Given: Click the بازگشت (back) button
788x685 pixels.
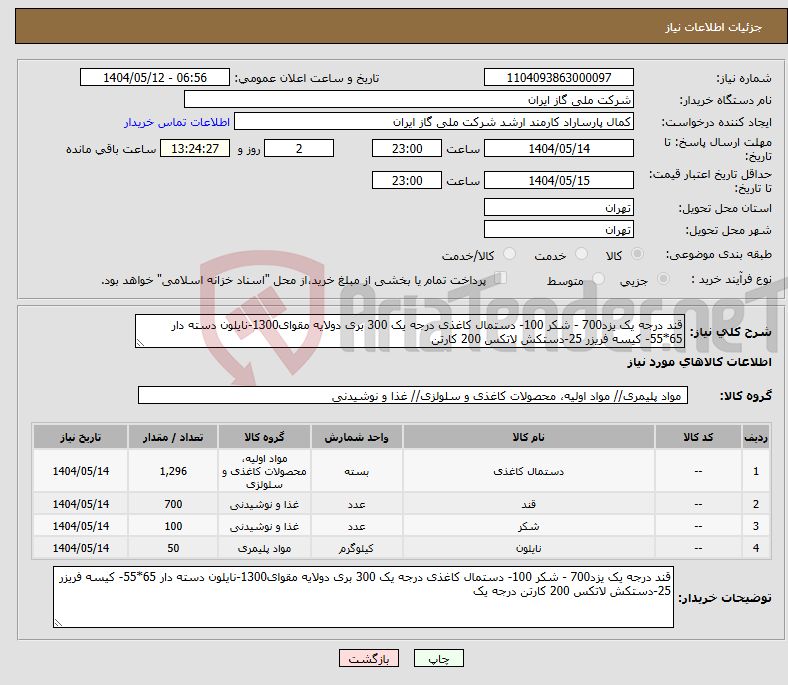Looking at the screenshot, I should pyautogui.click(x=369, y=658).
